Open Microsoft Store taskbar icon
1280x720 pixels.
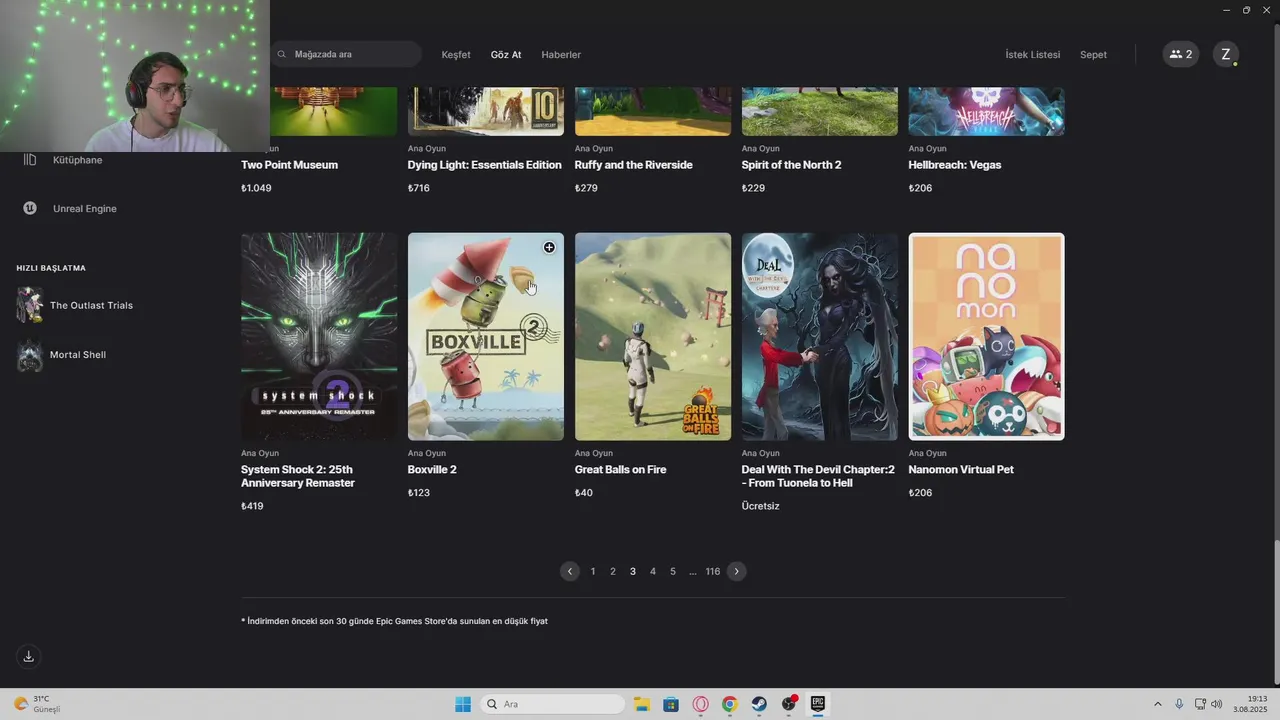671,704
